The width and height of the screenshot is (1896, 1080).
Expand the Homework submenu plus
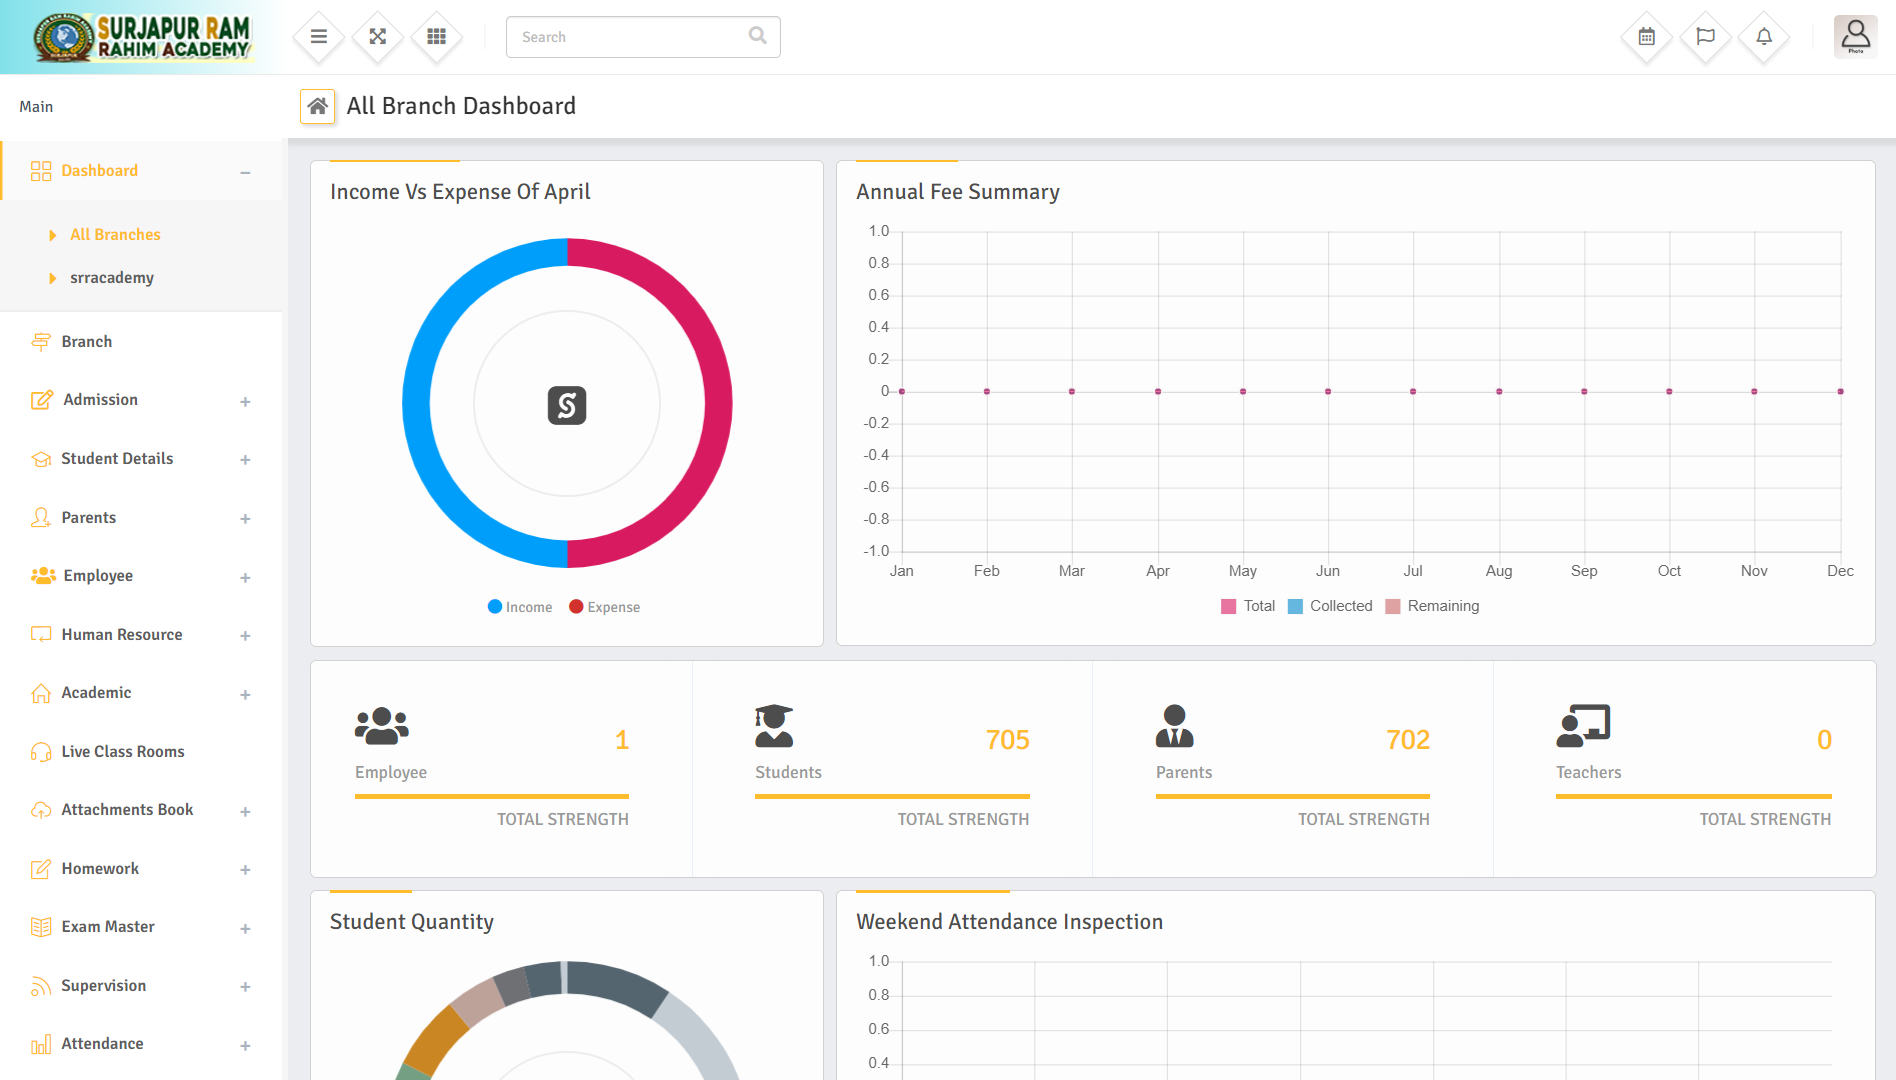245,870
